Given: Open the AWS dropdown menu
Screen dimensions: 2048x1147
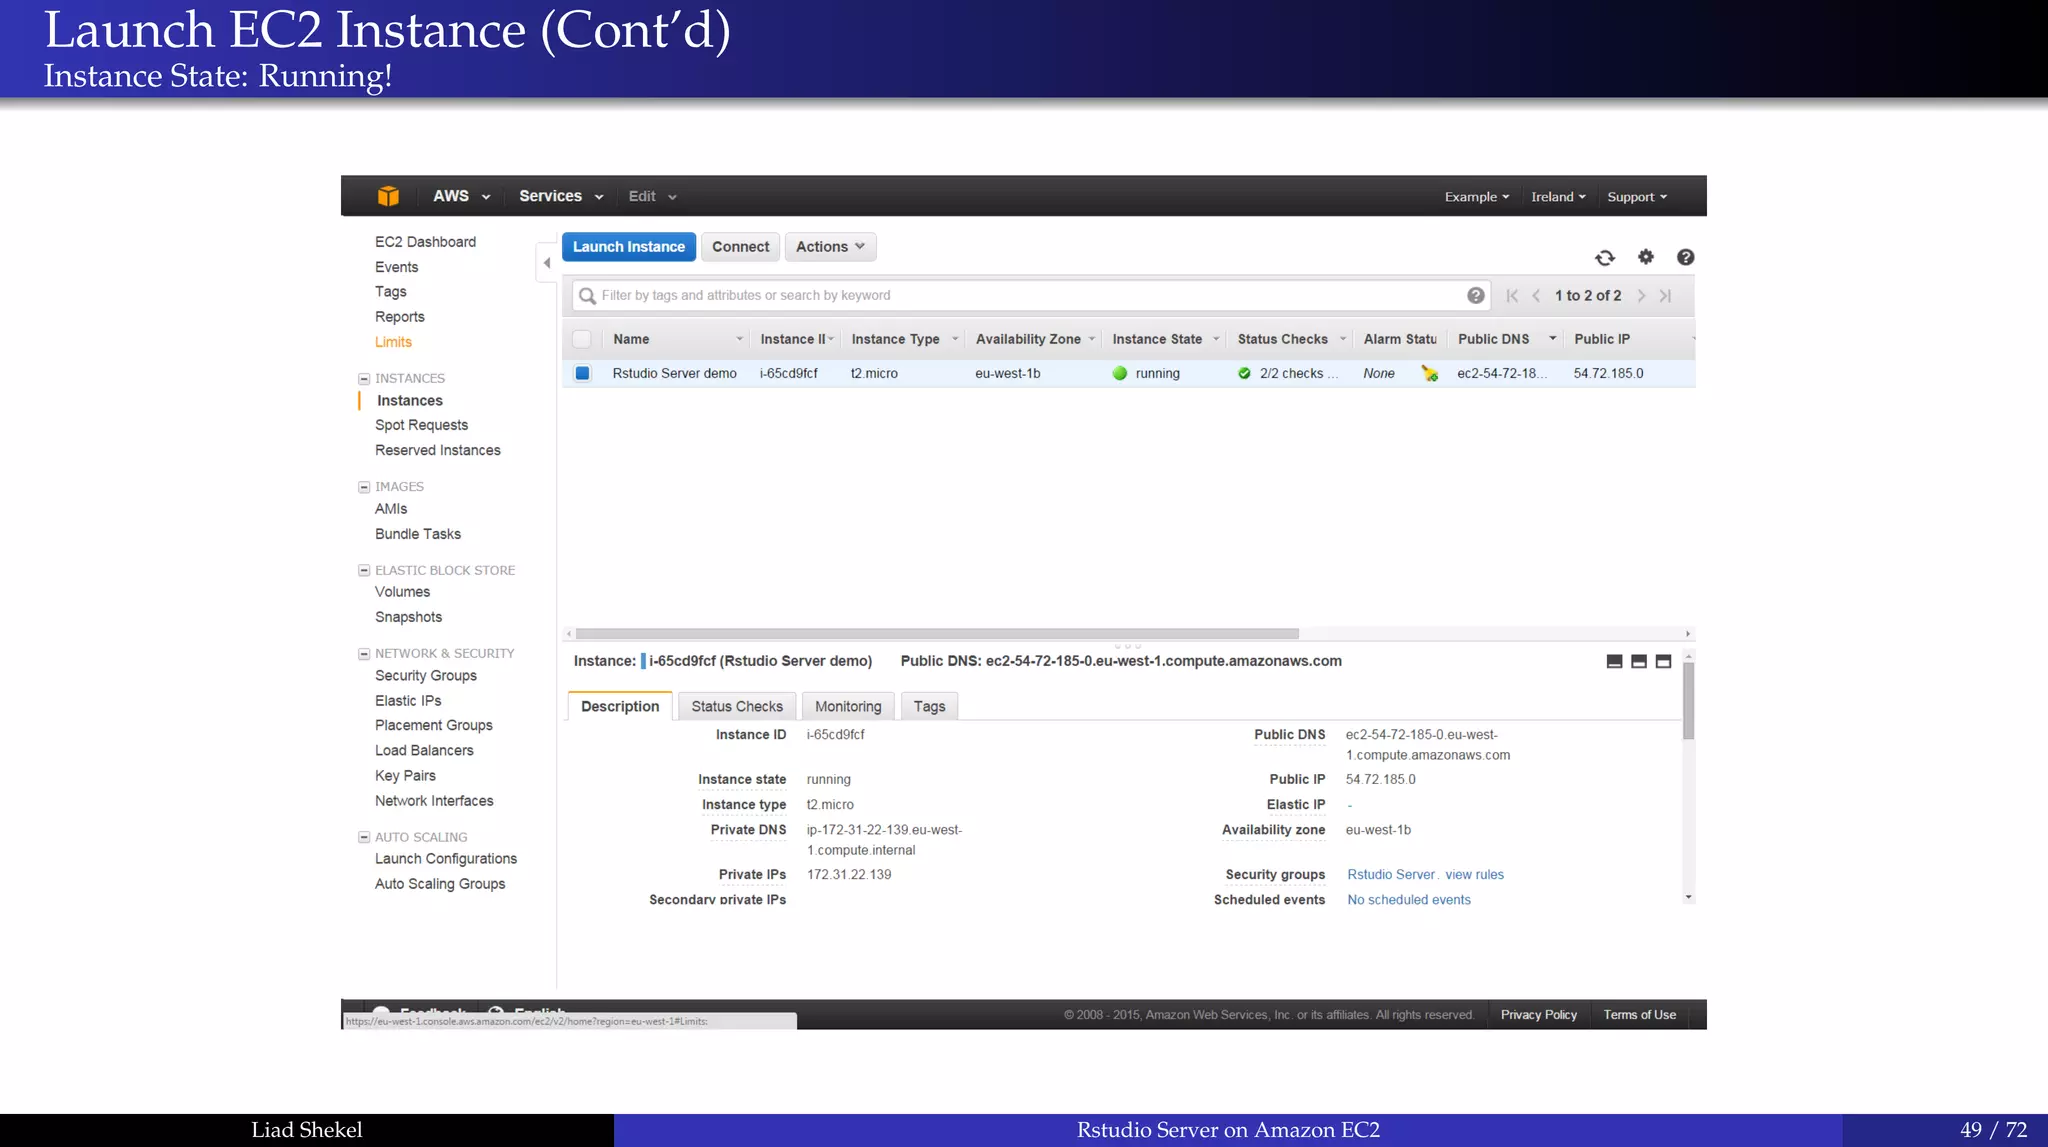Looking at the screenshot, I should point(461,196).
